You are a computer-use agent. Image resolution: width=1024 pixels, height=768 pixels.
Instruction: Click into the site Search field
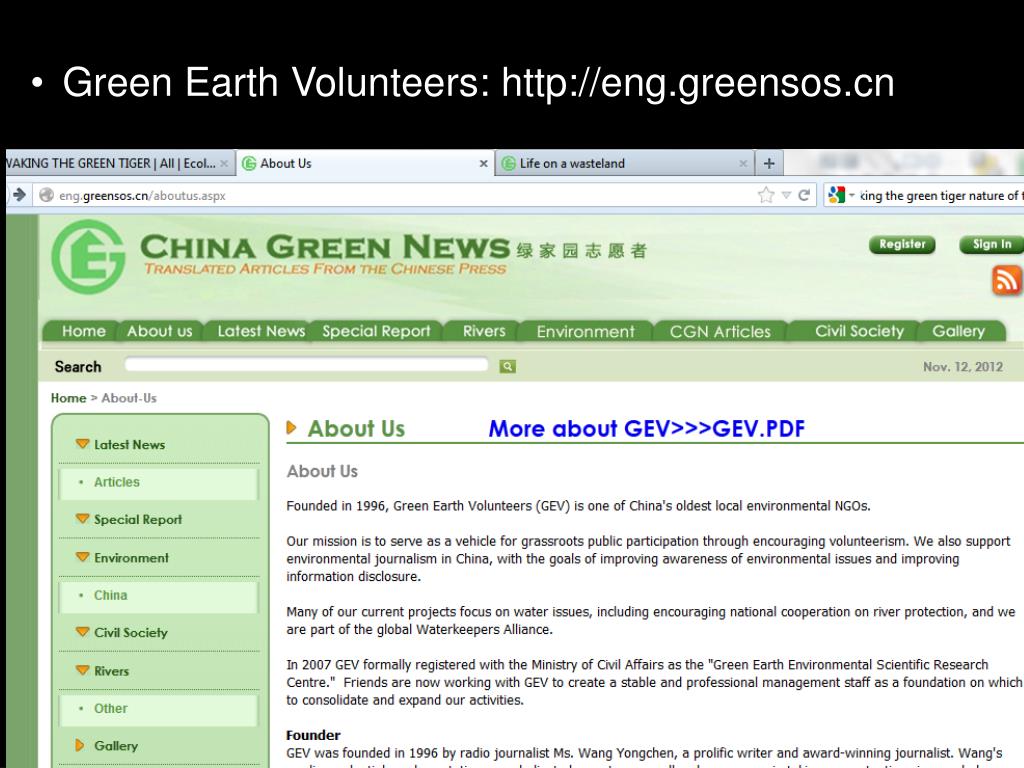tap(306, 364)
